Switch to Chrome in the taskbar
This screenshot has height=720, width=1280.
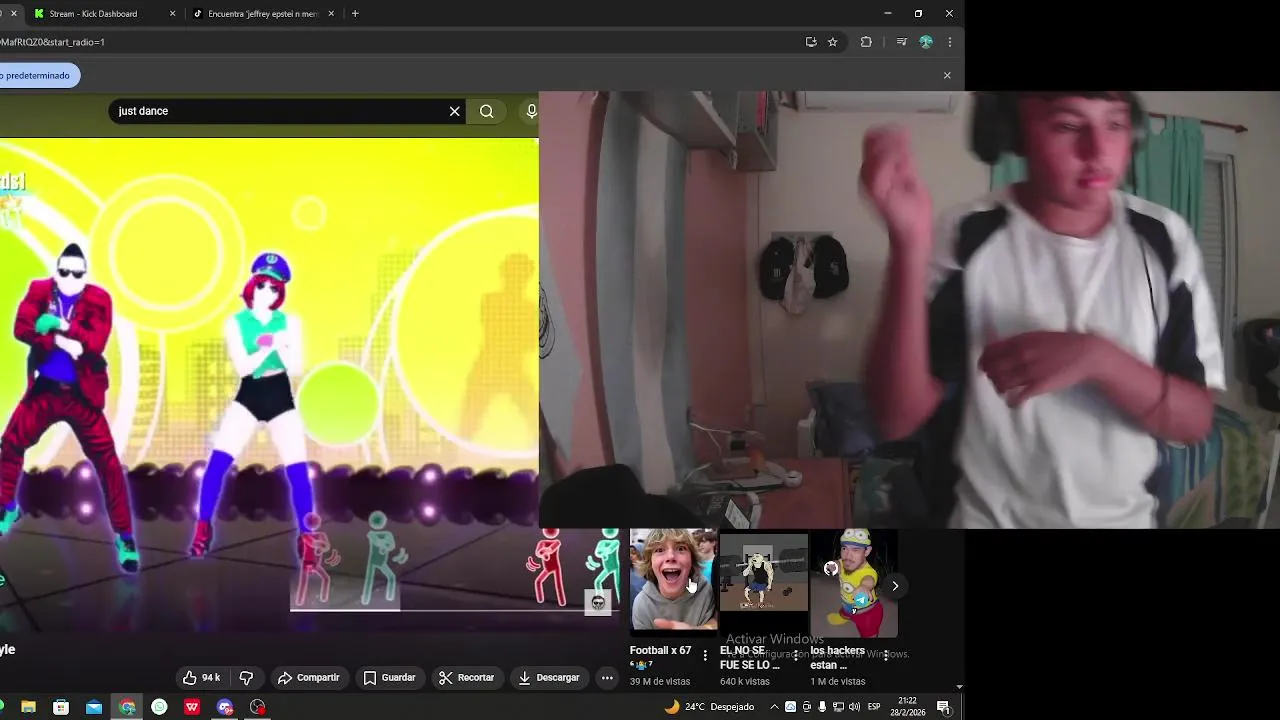tap(127, 707)
